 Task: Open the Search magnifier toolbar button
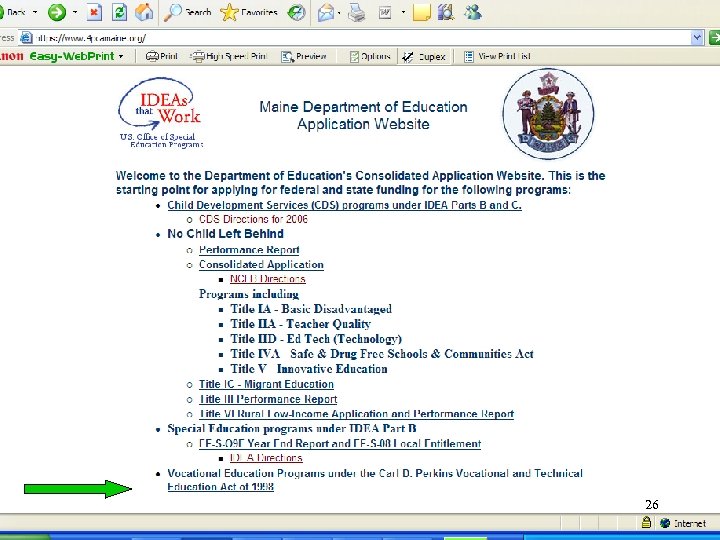point(187,12)
